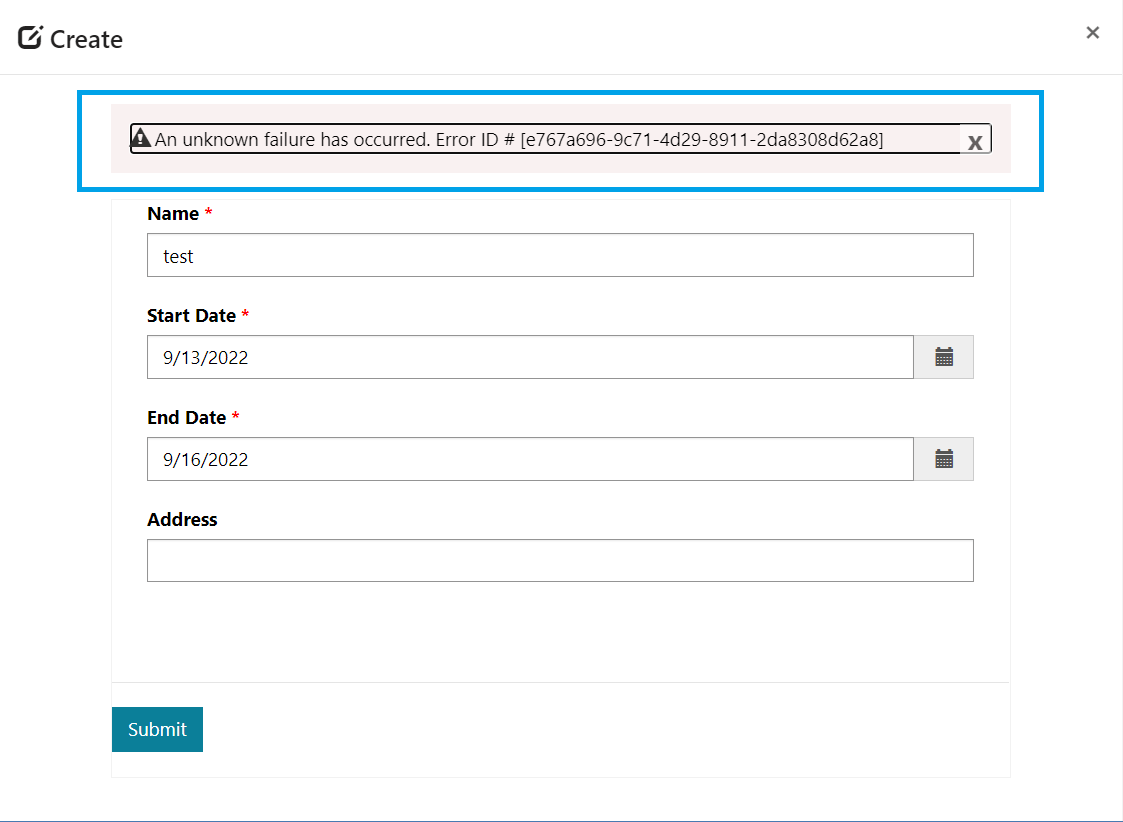Screen dimensions: 1123x822
Task: Click the Name field label
Action: point(171,213)
